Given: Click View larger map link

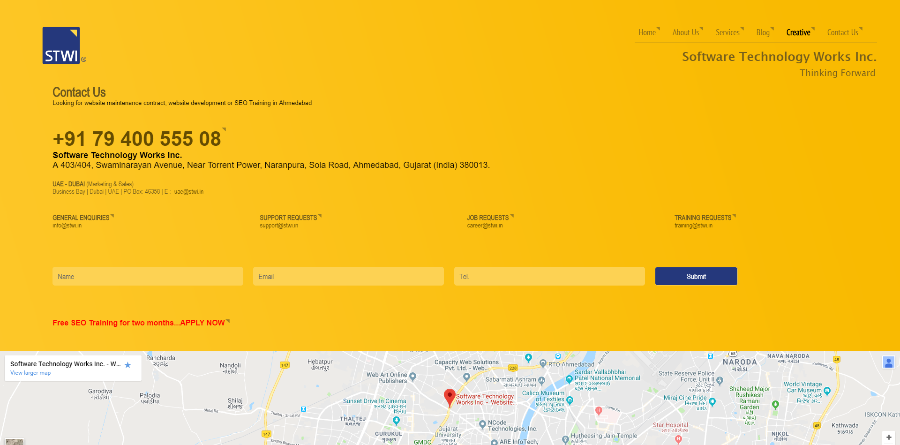Looking at the screenshot, I should click(30, 373).
